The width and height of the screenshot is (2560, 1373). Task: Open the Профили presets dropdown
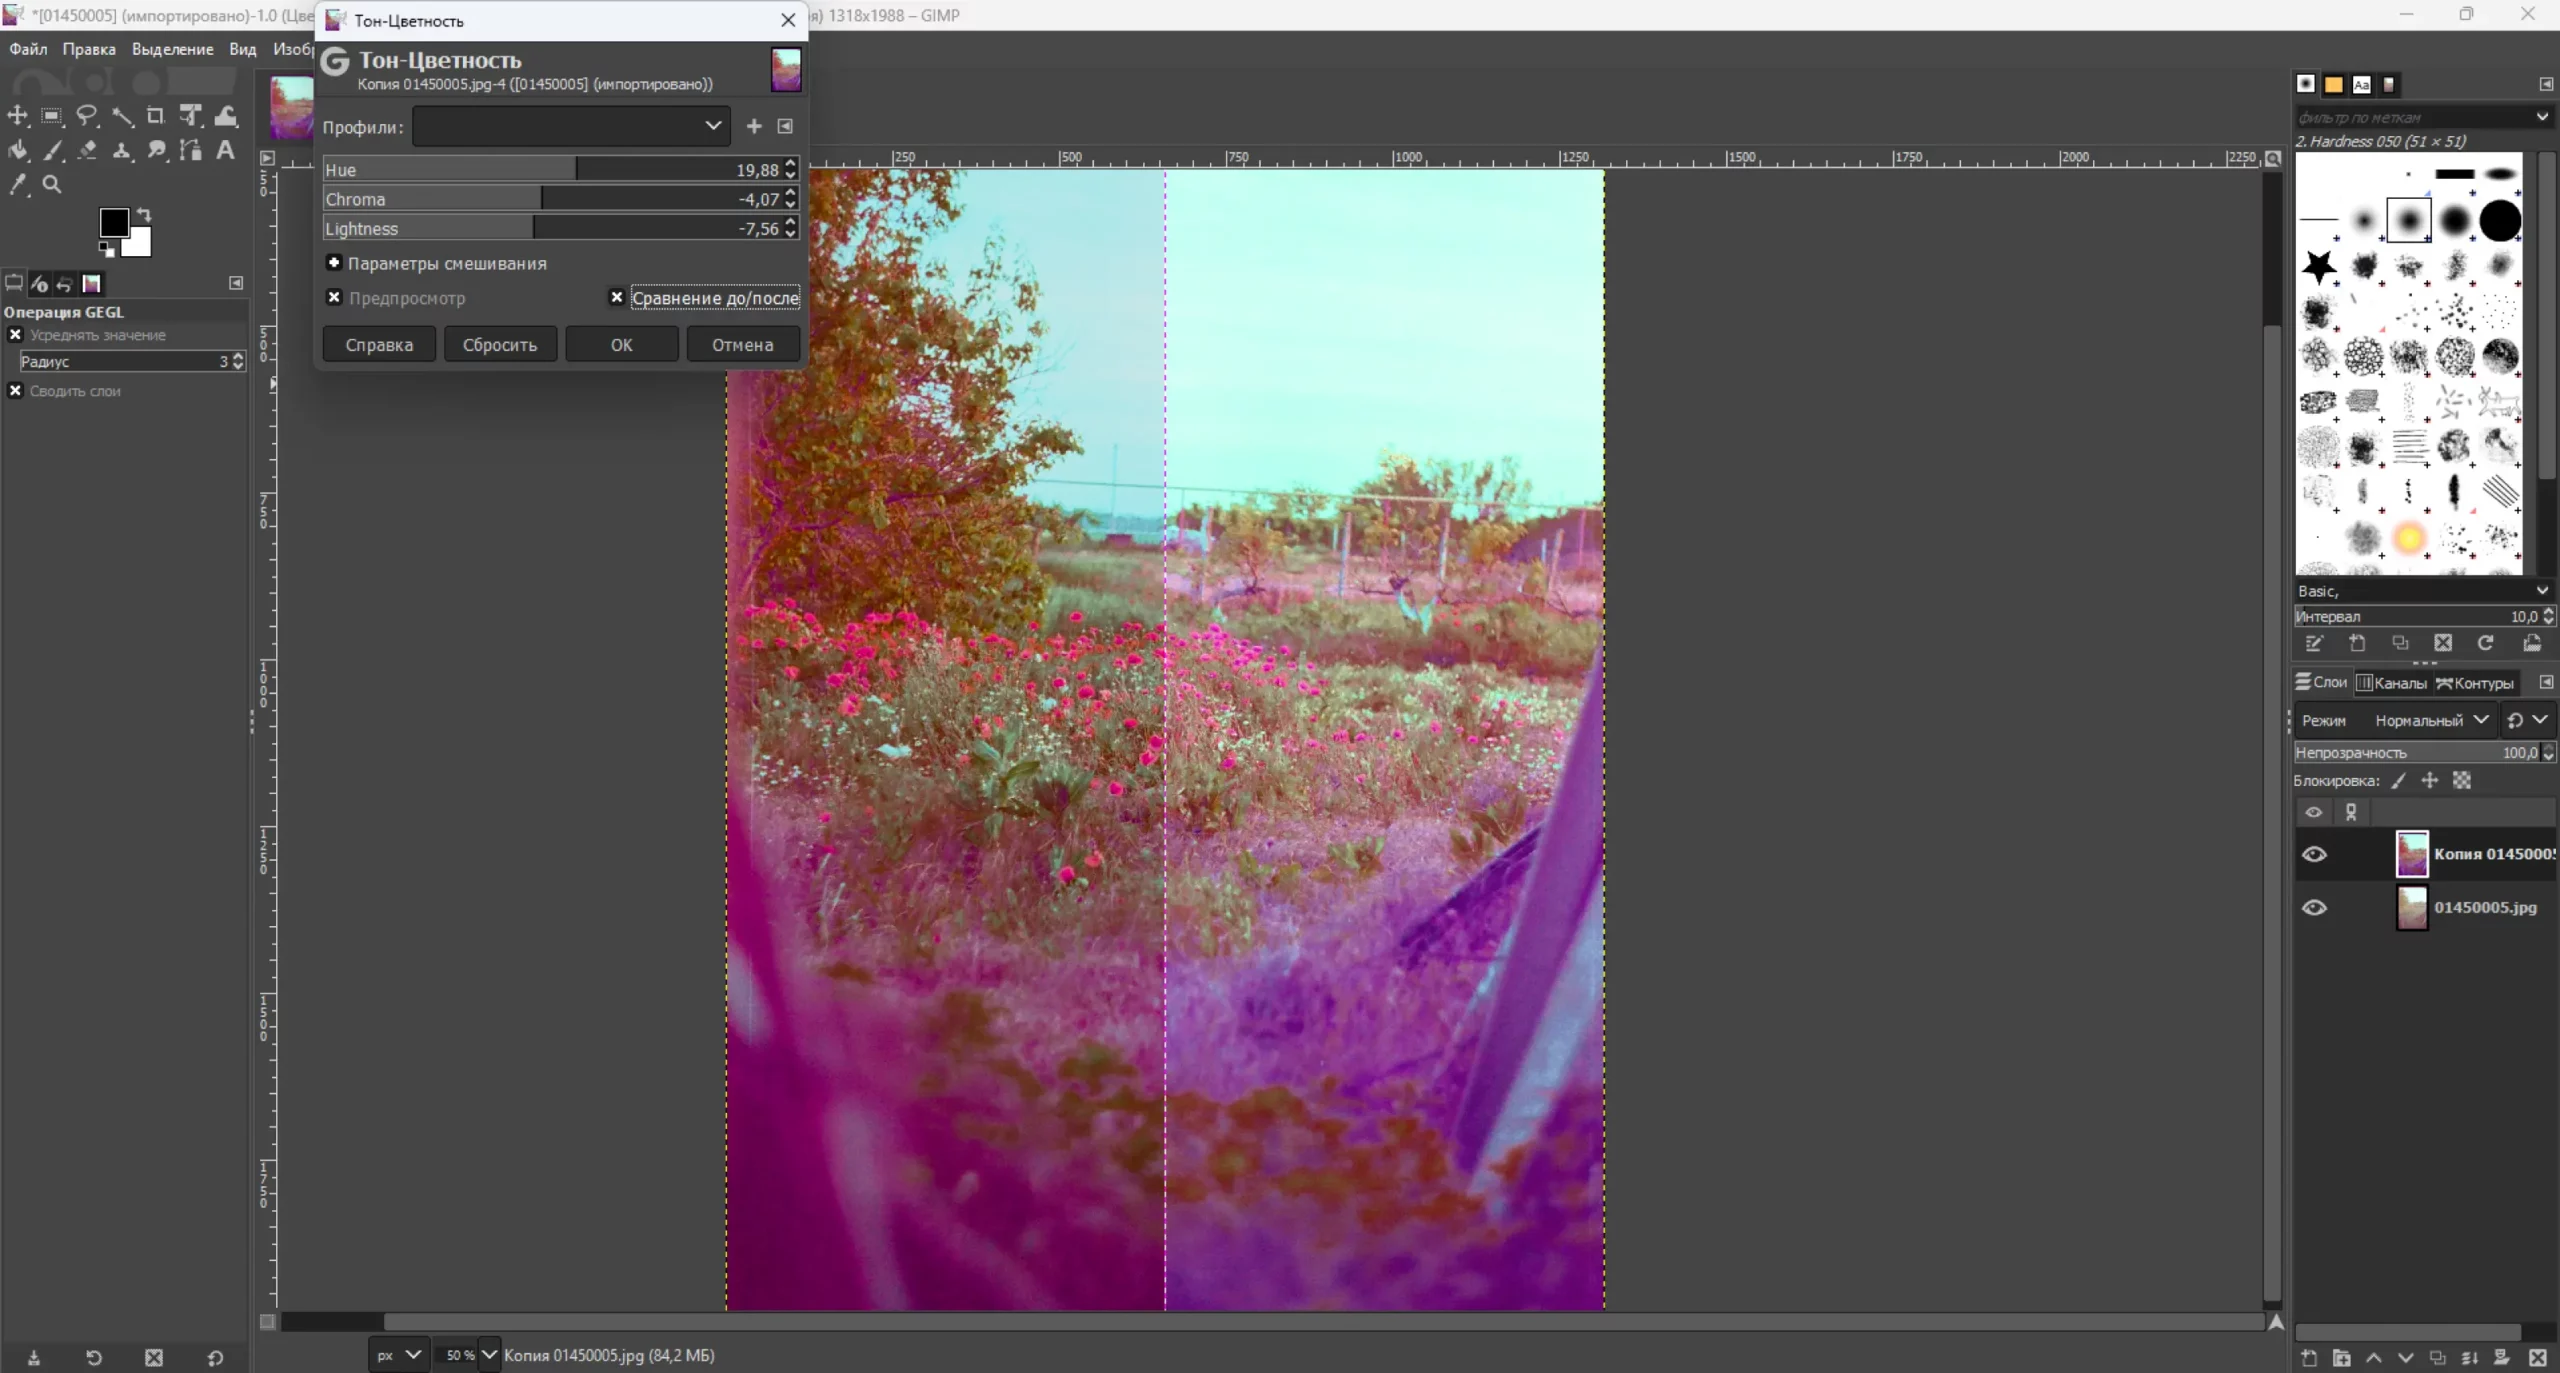coord(571,126)
